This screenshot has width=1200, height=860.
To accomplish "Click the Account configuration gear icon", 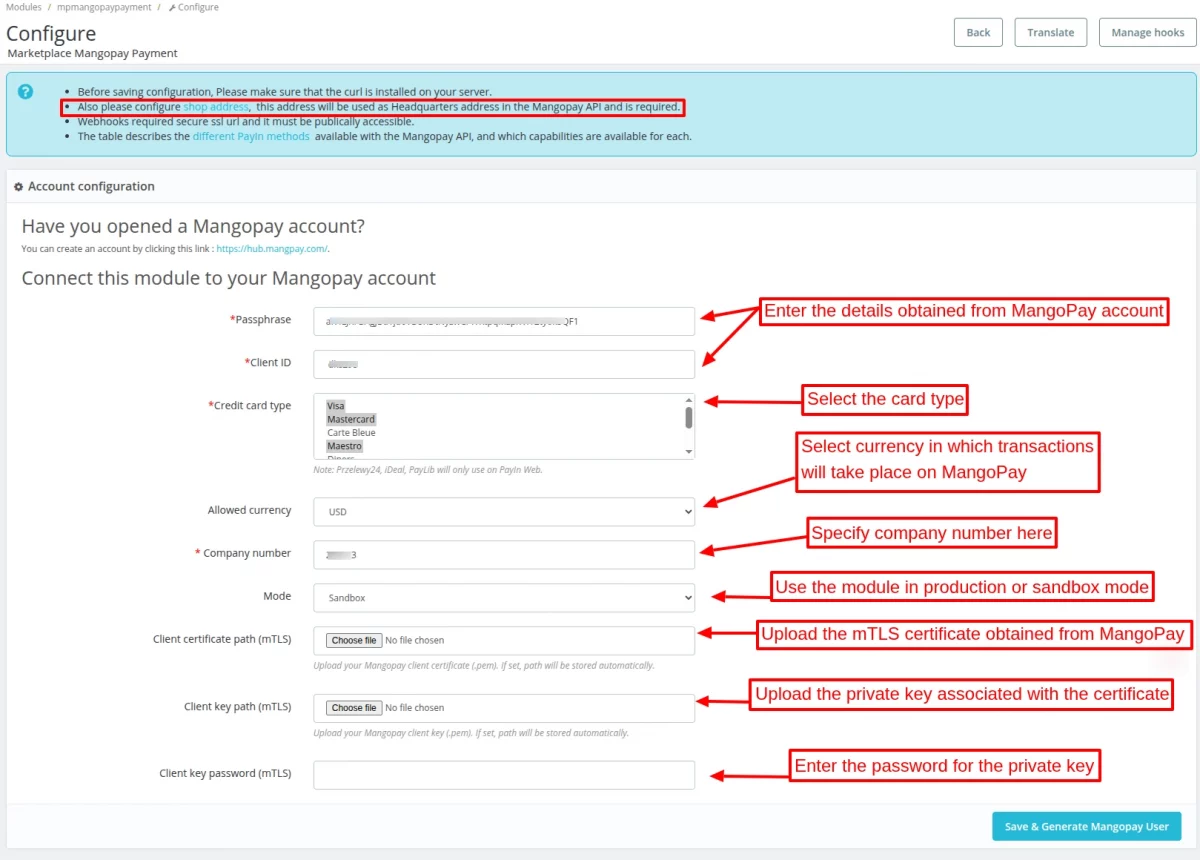I will (x=18, y=187).
